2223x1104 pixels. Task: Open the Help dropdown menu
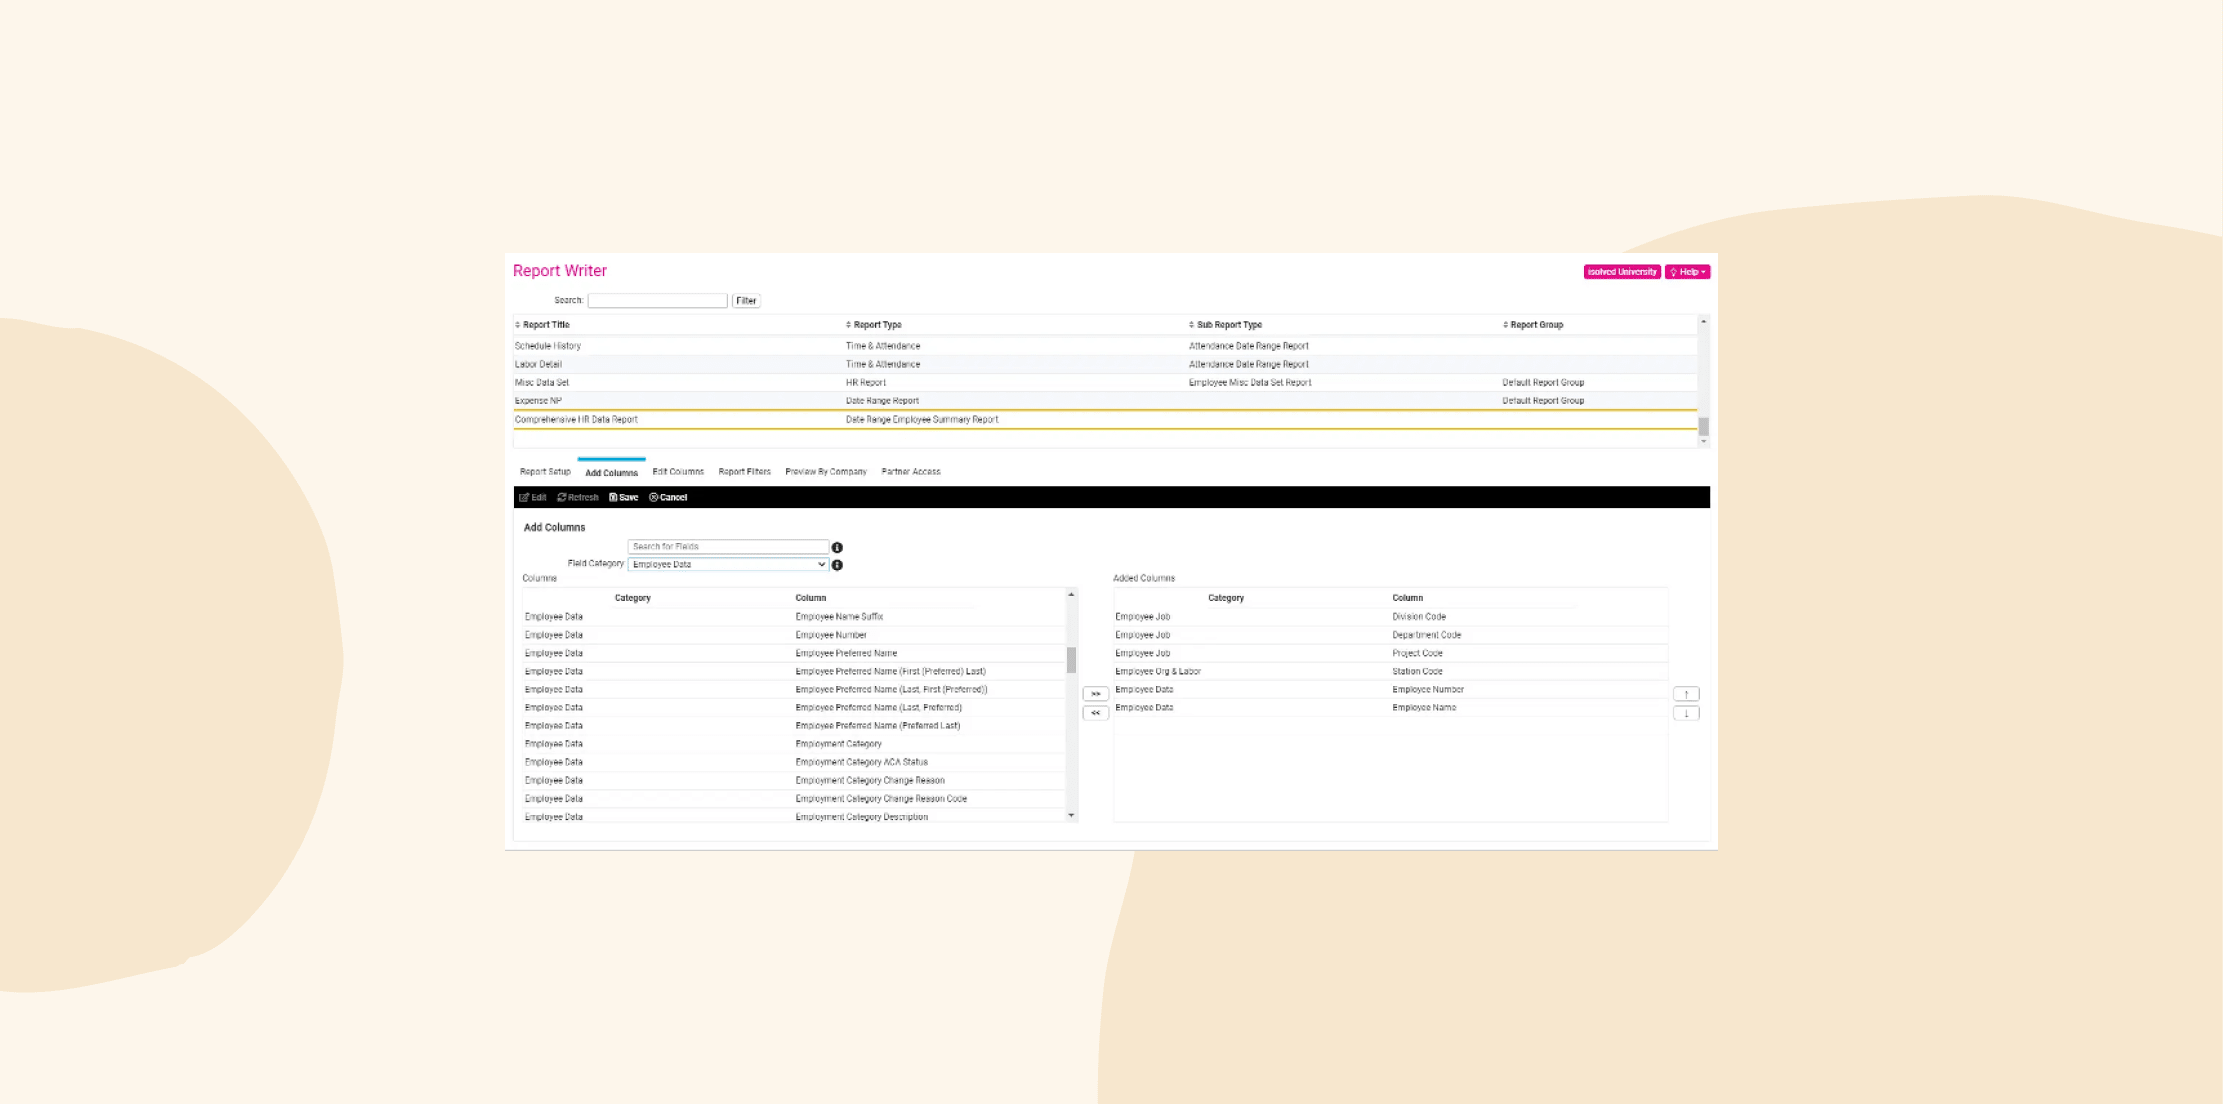(x=1687, y=272)
